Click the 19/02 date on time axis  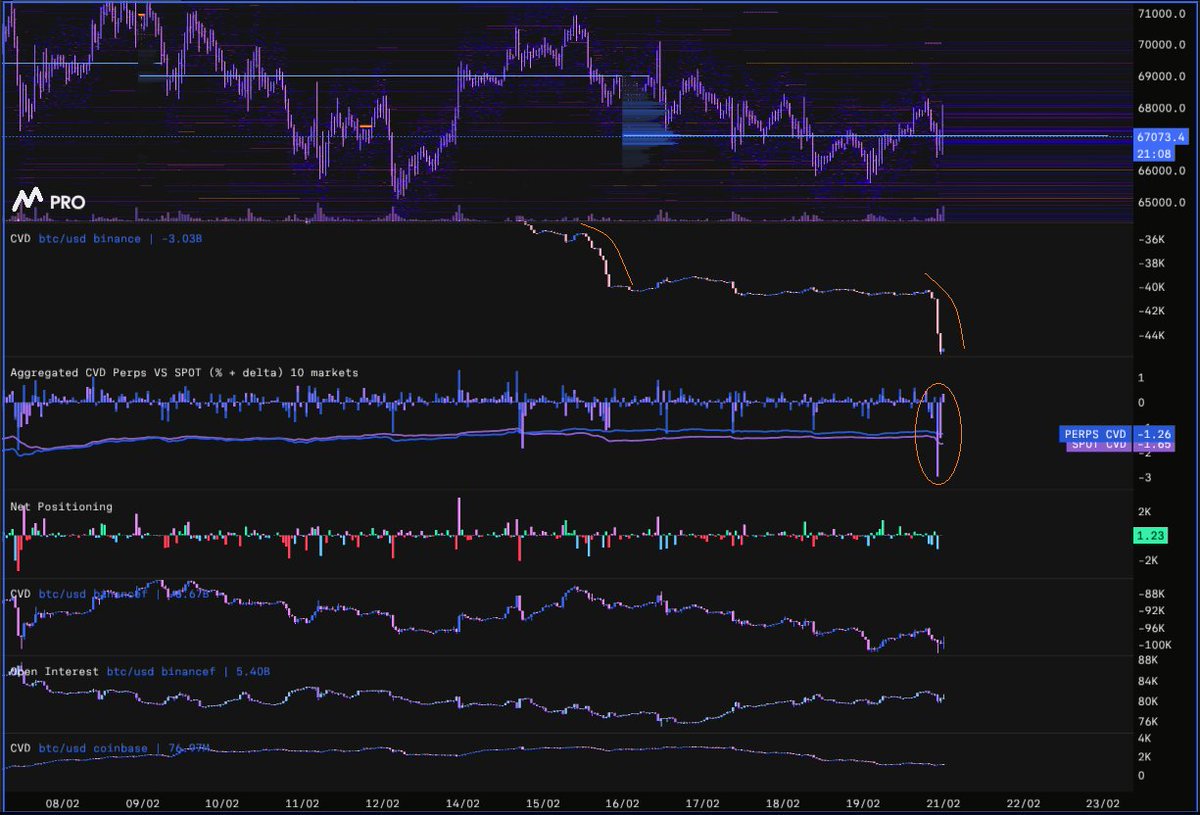pos(862,804)
